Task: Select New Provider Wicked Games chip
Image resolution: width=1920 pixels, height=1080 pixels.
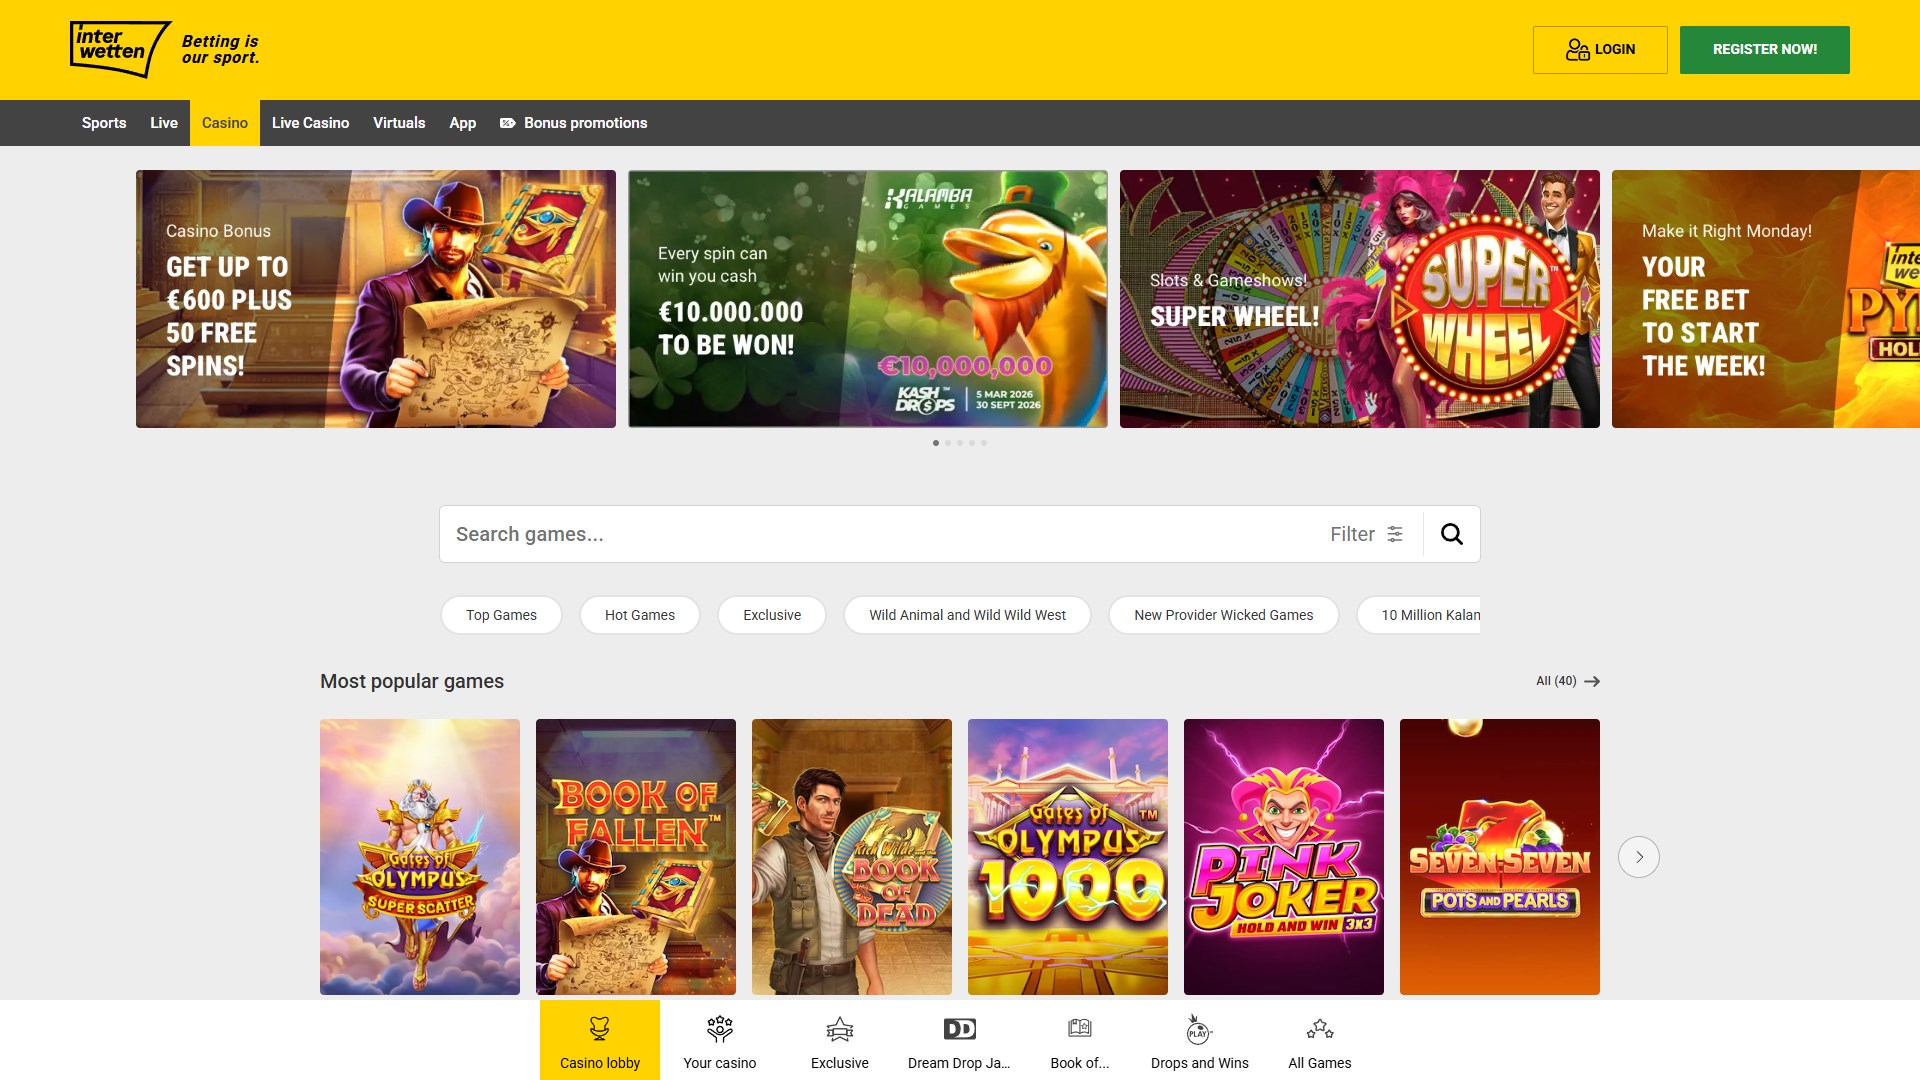Action: pos(1224,615)
